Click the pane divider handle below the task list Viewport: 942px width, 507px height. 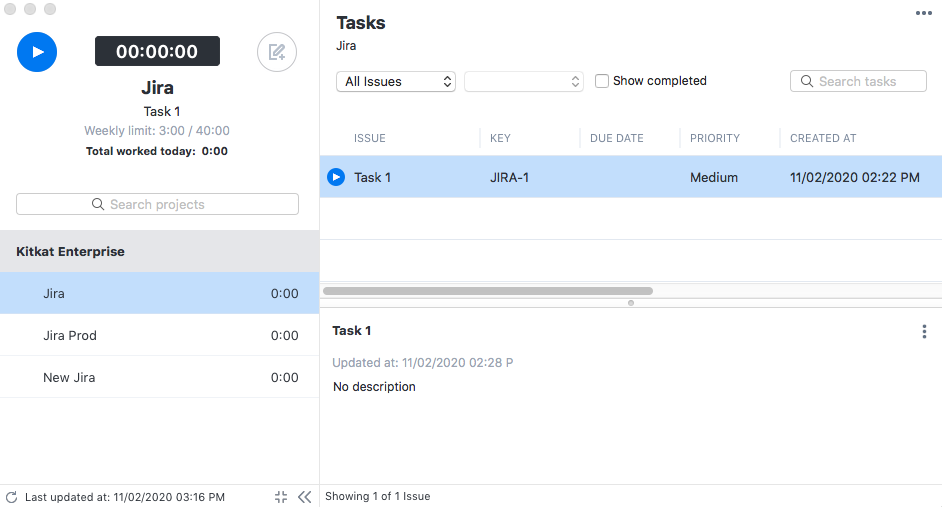click(631, 303)
